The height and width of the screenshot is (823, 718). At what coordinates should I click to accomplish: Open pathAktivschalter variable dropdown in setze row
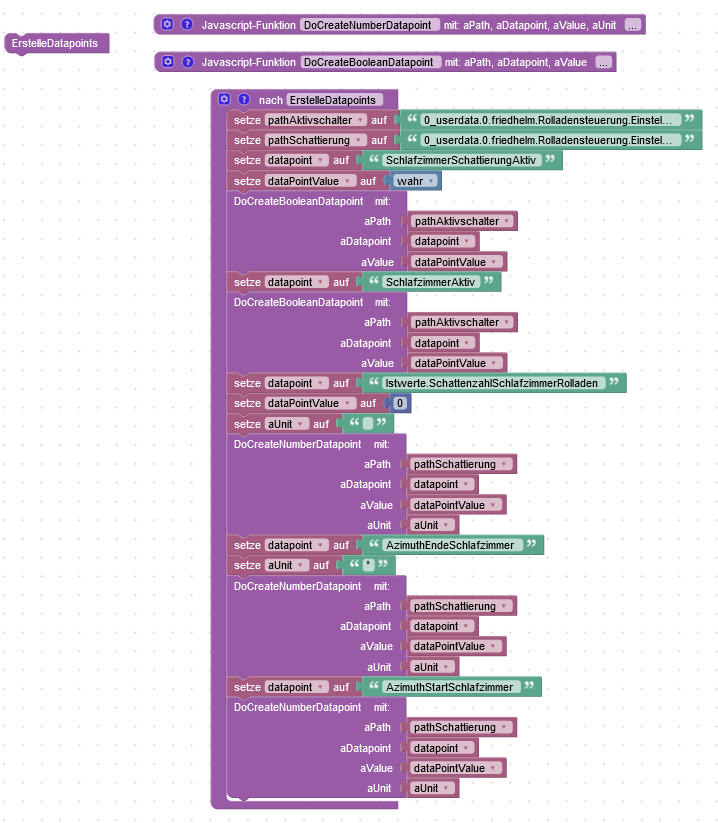pyautogui.click(x=315, y=120)
